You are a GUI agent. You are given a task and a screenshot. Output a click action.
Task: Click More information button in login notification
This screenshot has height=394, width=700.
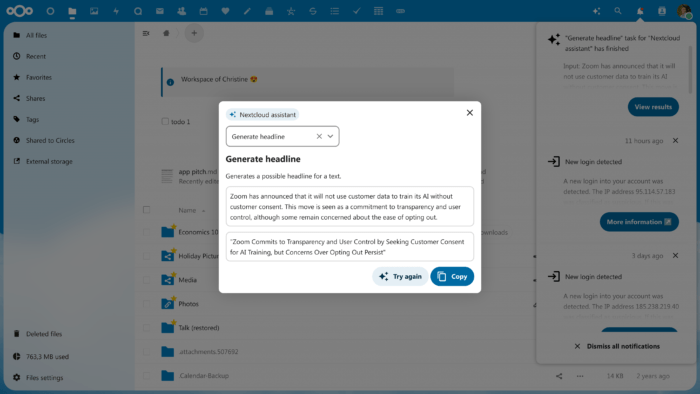click(639, 222)
